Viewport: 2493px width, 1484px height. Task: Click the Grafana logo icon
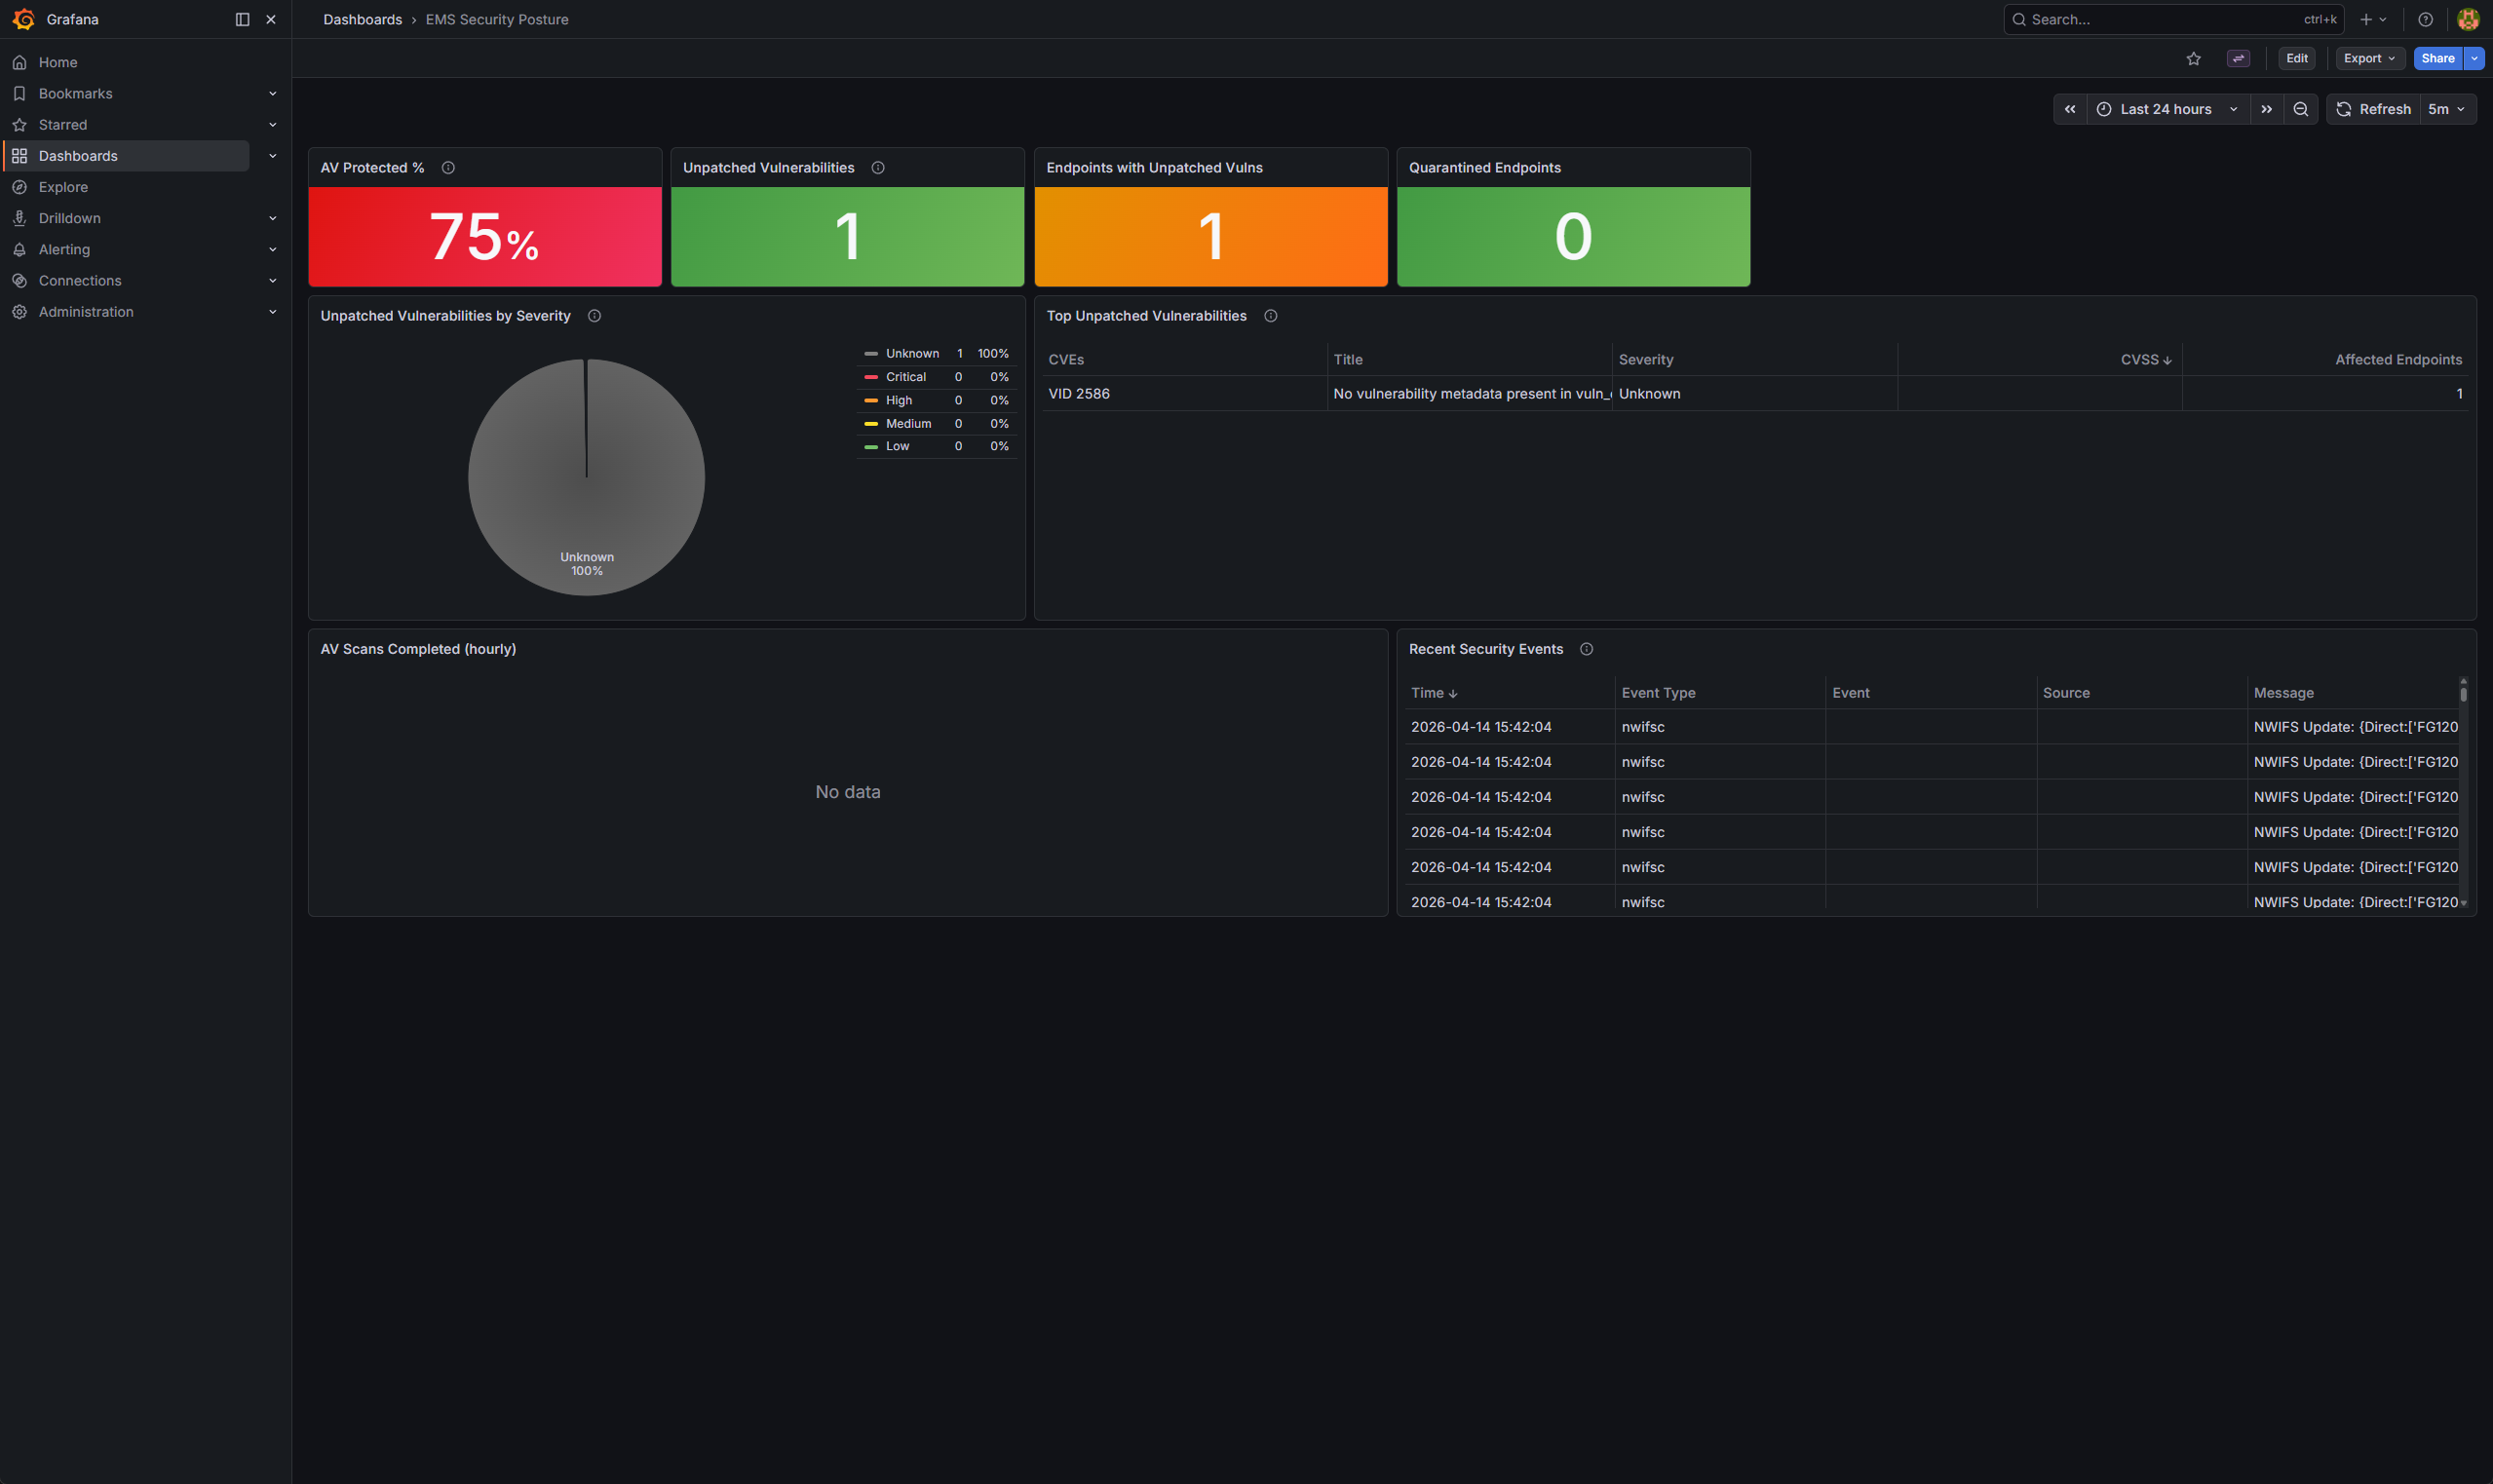pos(23,19)
